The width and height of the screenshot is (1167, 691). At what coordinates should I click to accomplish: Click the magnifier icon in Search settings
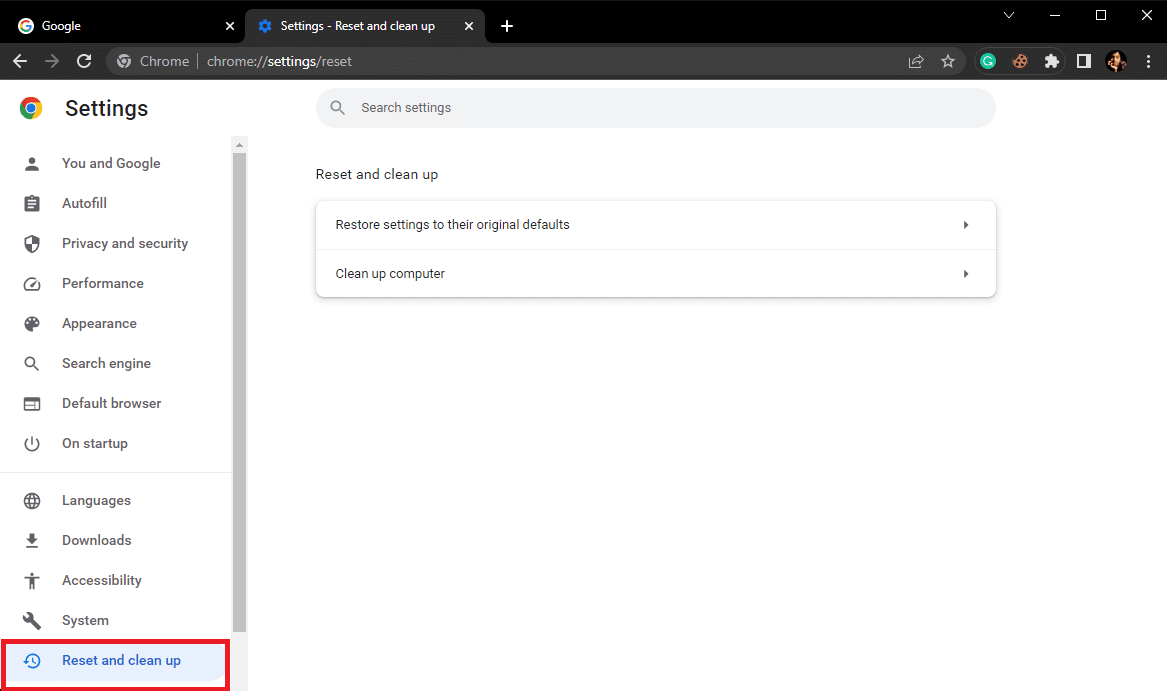click(x=337, y=108)
